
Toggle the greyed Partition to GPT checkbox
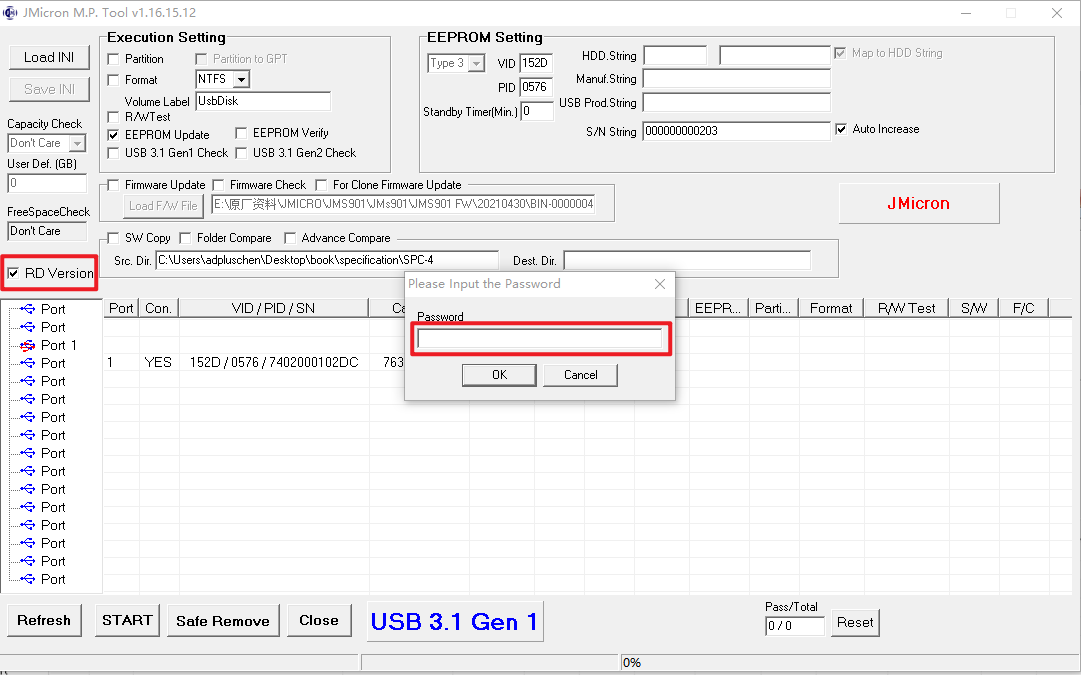(201, 59)
